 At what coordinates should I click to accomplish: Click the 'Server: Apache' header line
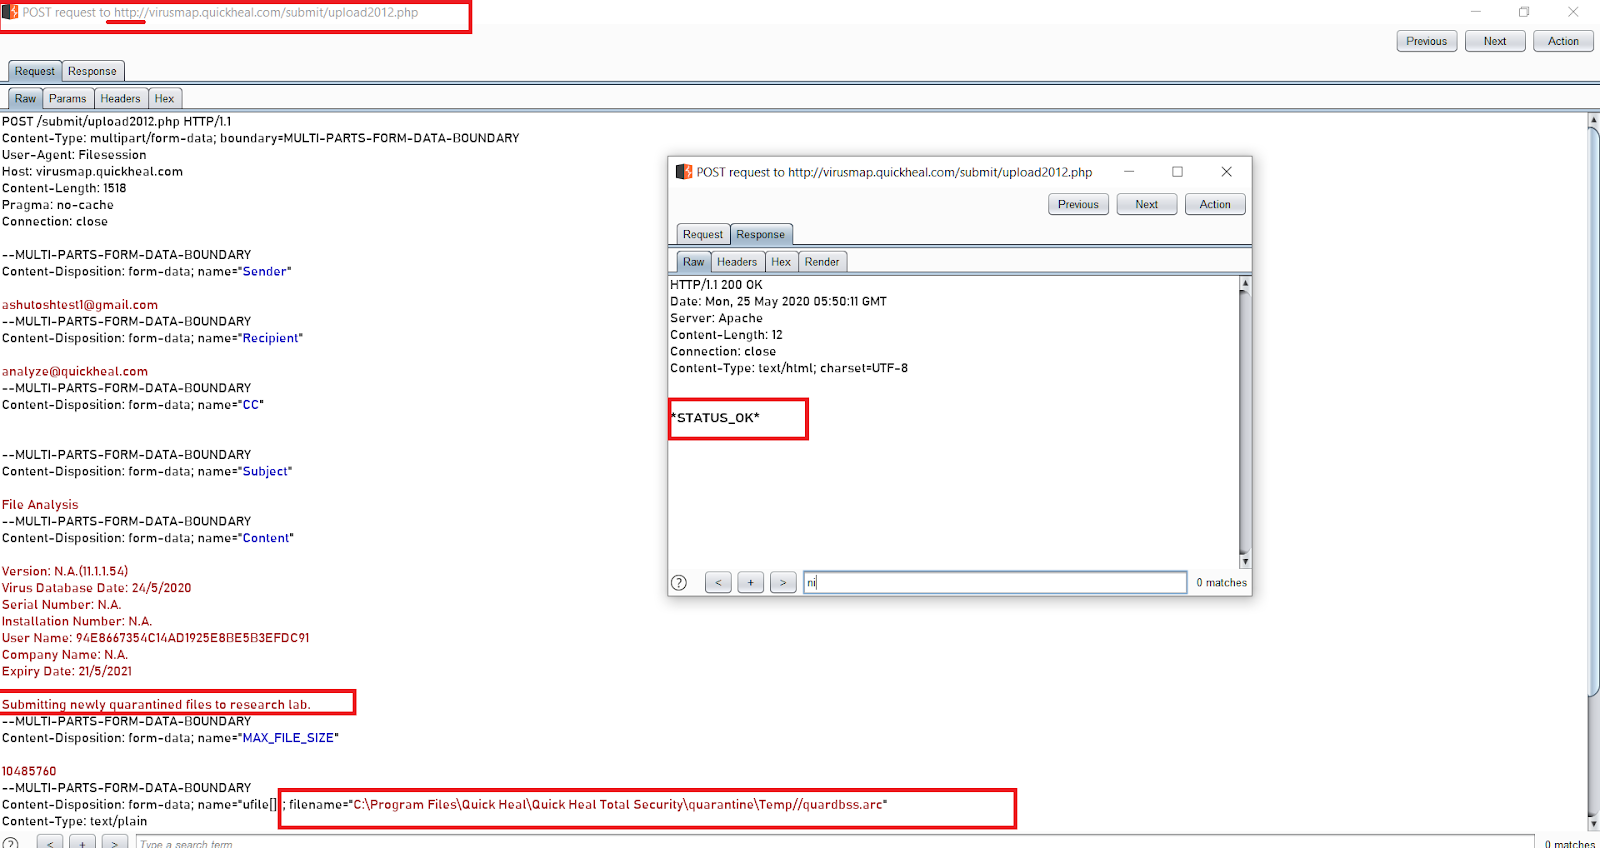coord(716,318)
